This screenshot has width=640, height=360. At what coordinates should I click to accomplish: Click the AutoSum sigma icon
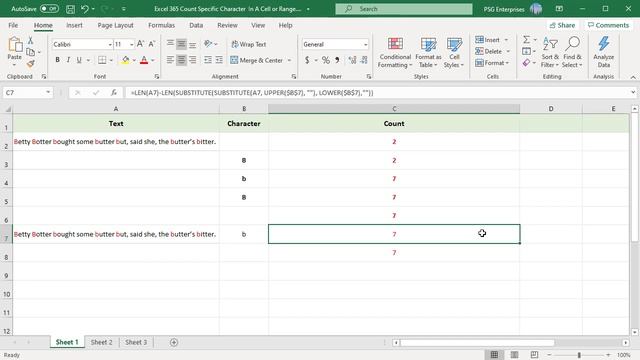(x=526, y=40)
